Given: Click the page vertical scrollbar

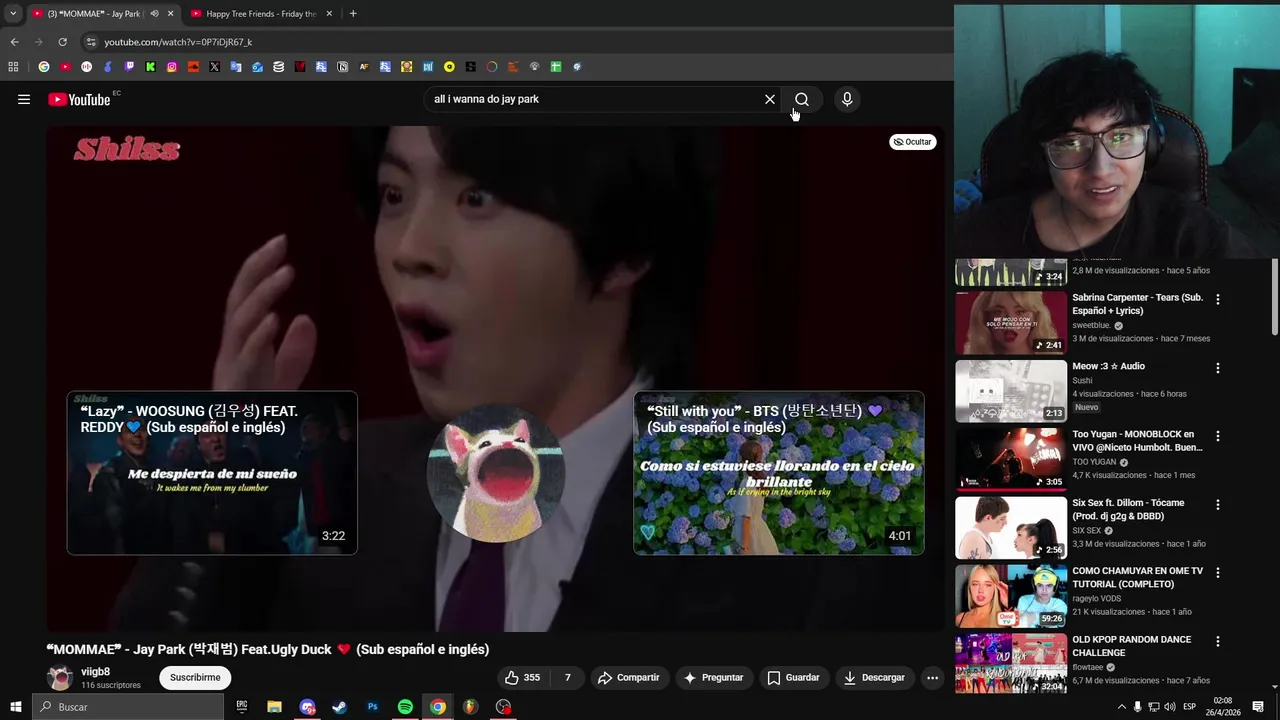Looking at the screenshot, I should coord(1274,296).
